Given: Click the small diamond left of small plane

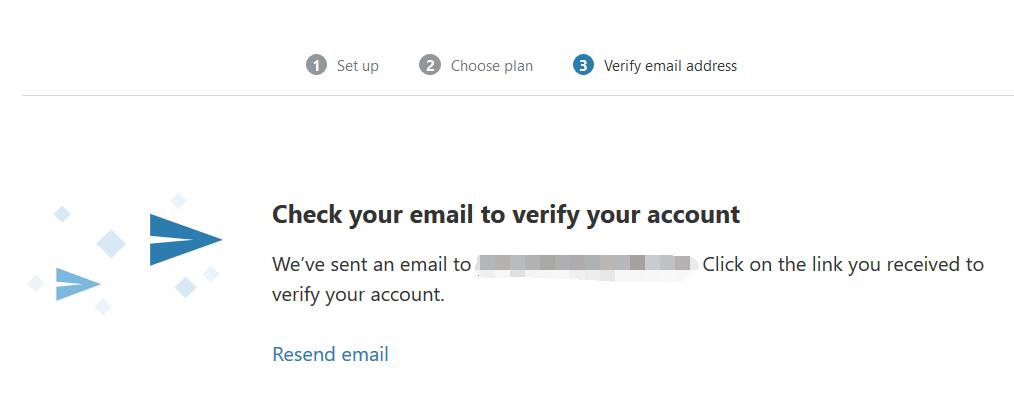Looking at the screenshot, I should [36, 283].
